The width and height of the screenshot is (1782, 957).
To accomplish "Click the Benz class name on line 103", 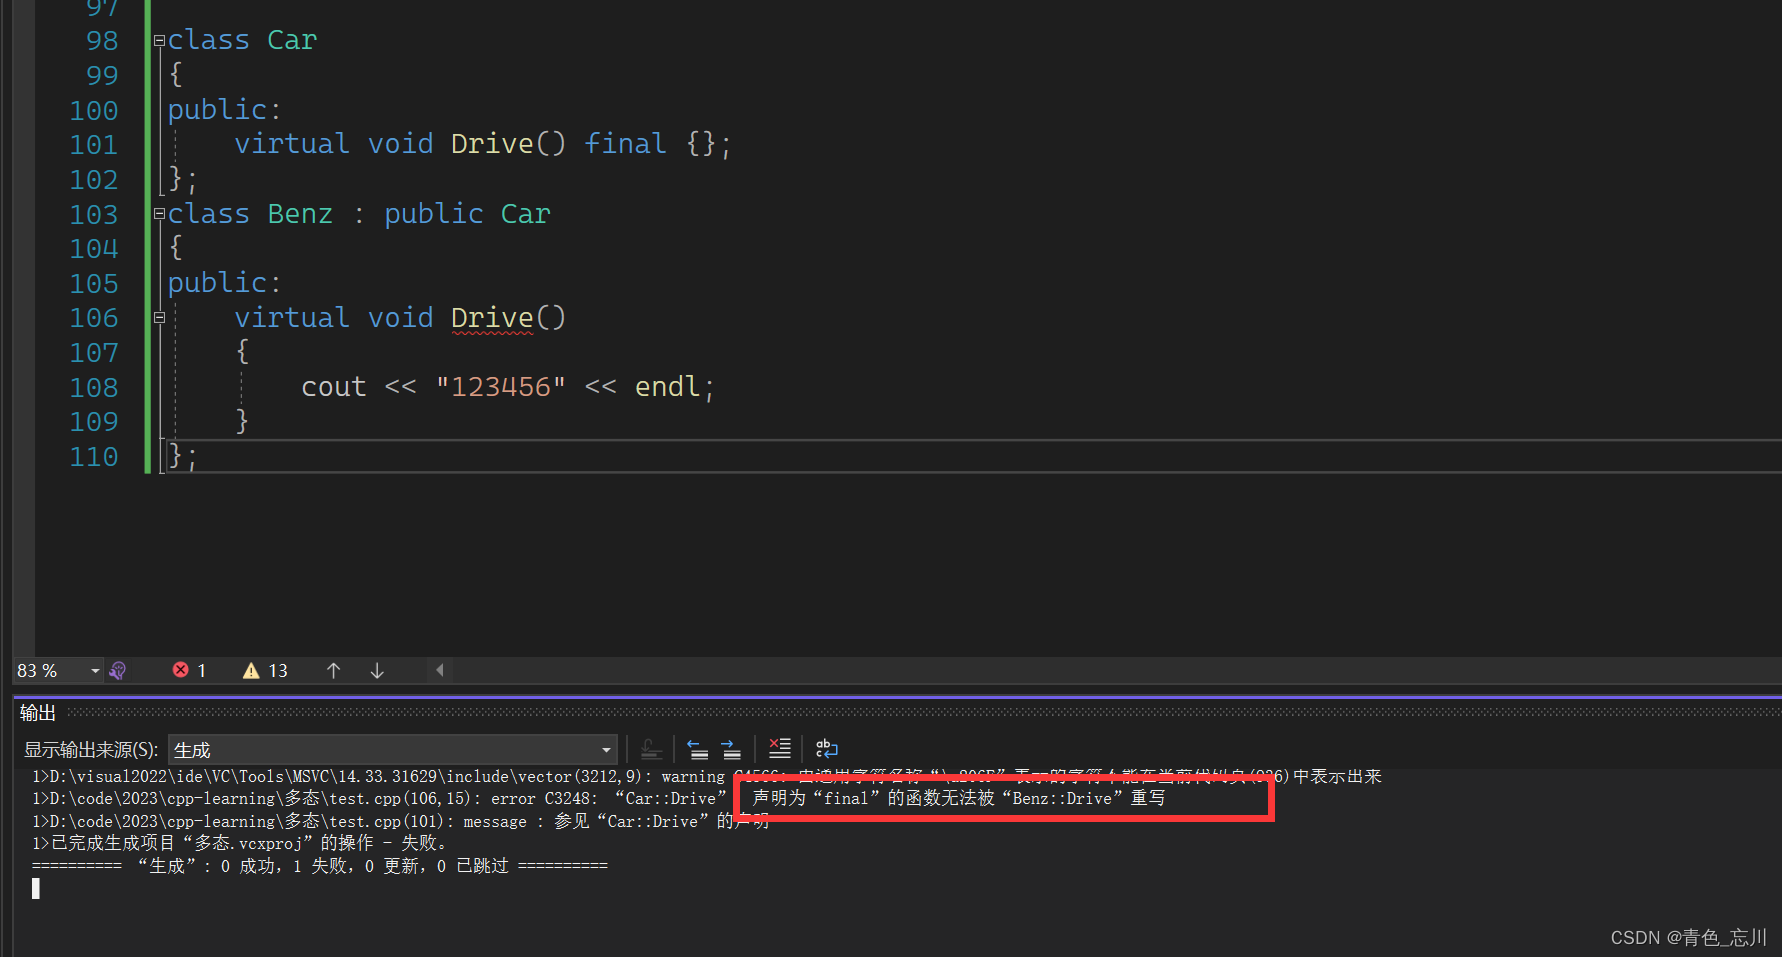I will (x=300, y=214).
